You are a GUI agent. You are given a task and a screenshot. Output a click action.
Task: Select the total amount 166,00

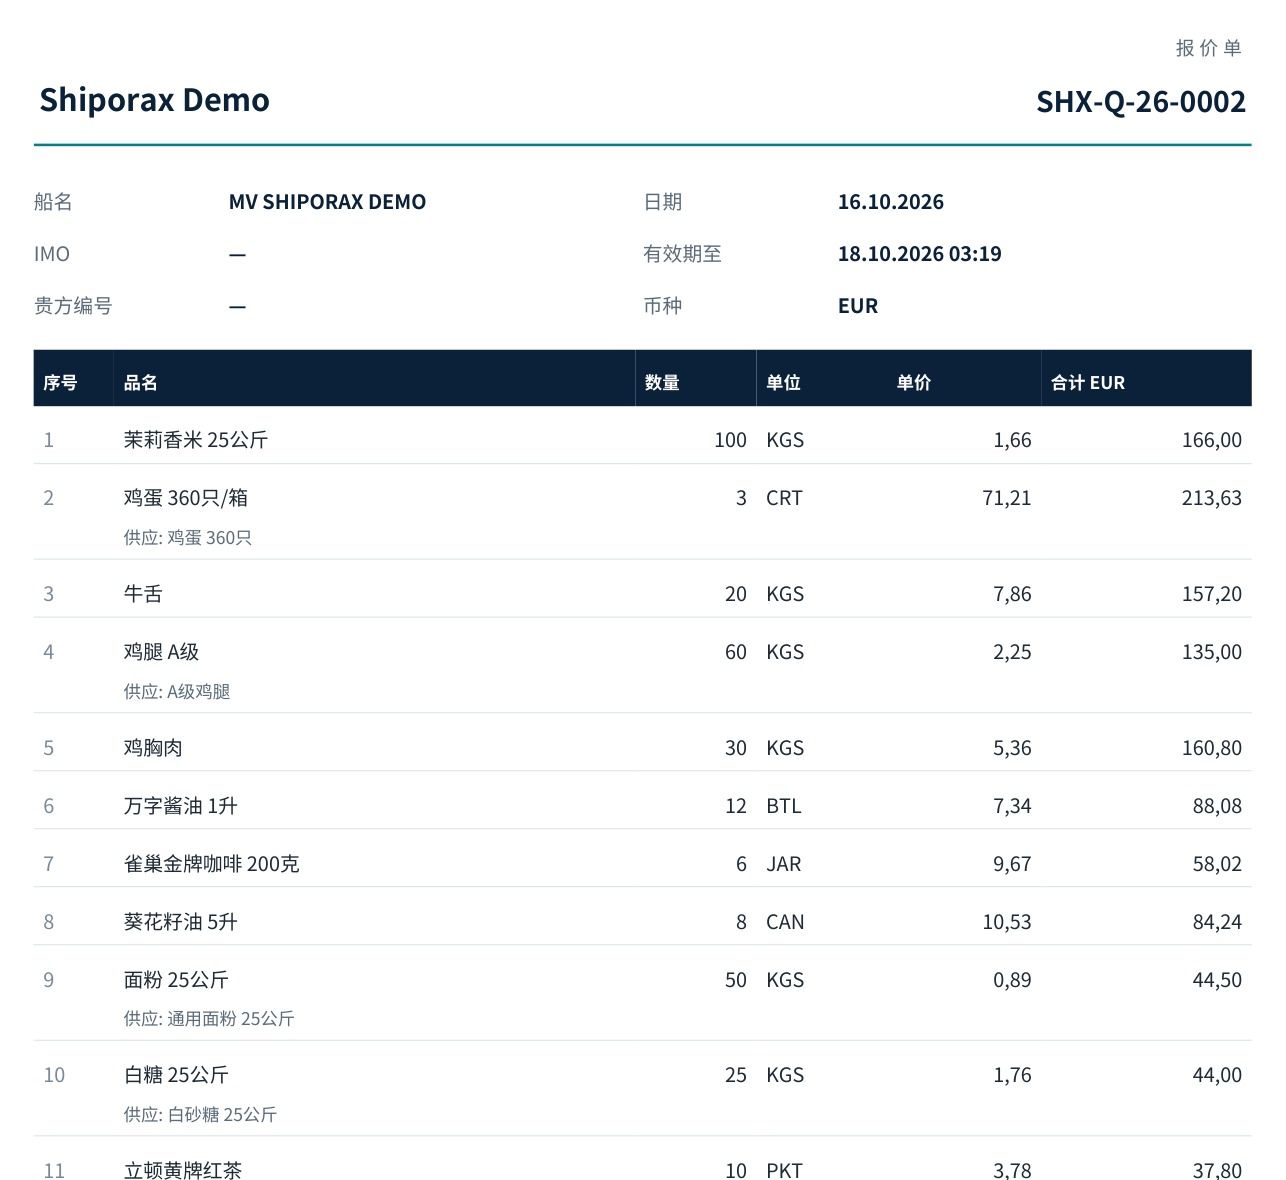(1212, 440)
